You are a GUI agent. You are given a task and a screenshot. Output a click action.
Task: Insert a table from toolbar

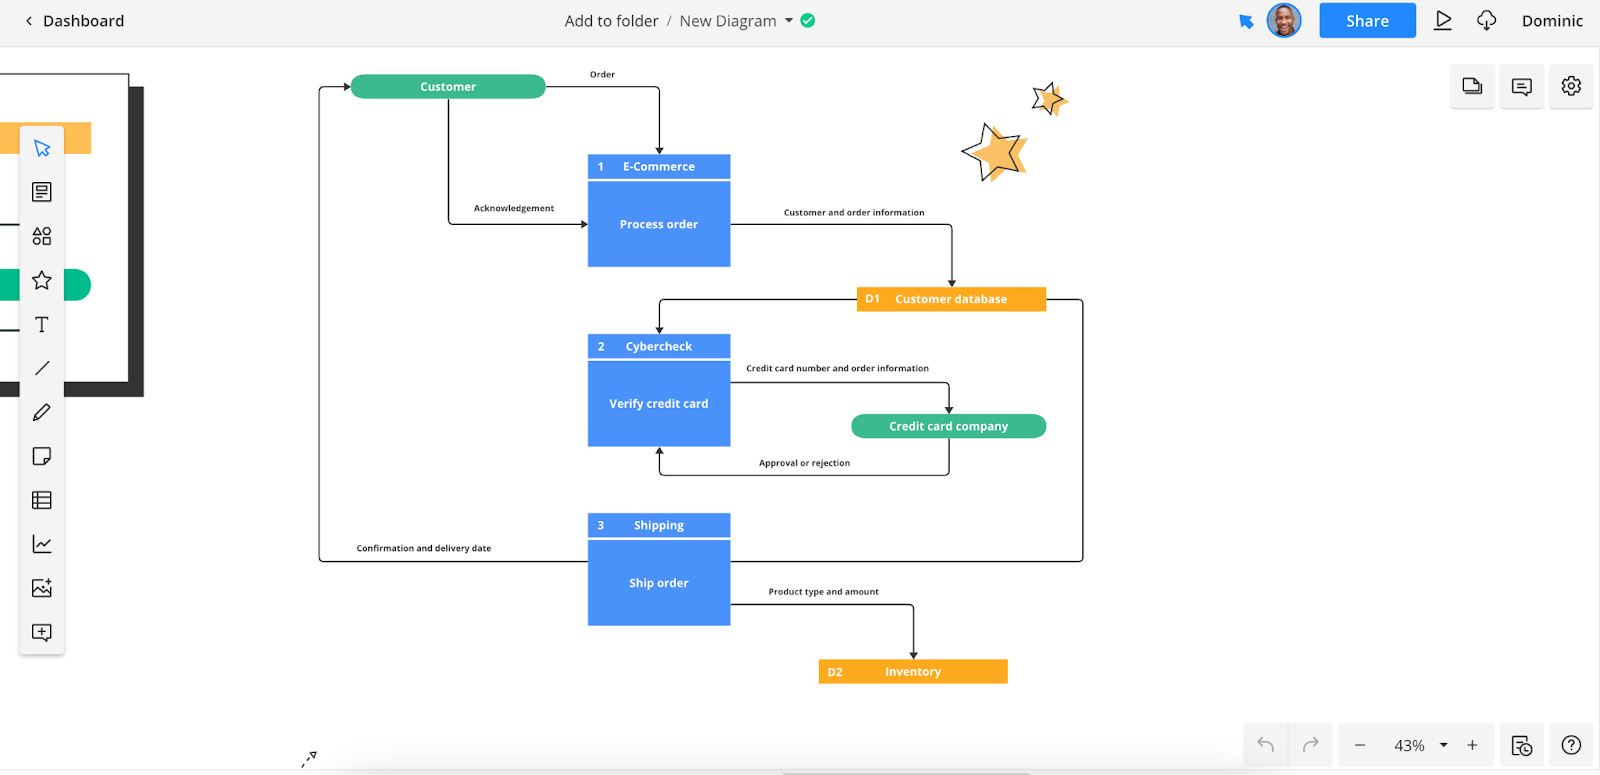pyautogui.click(x=42, y=500)
